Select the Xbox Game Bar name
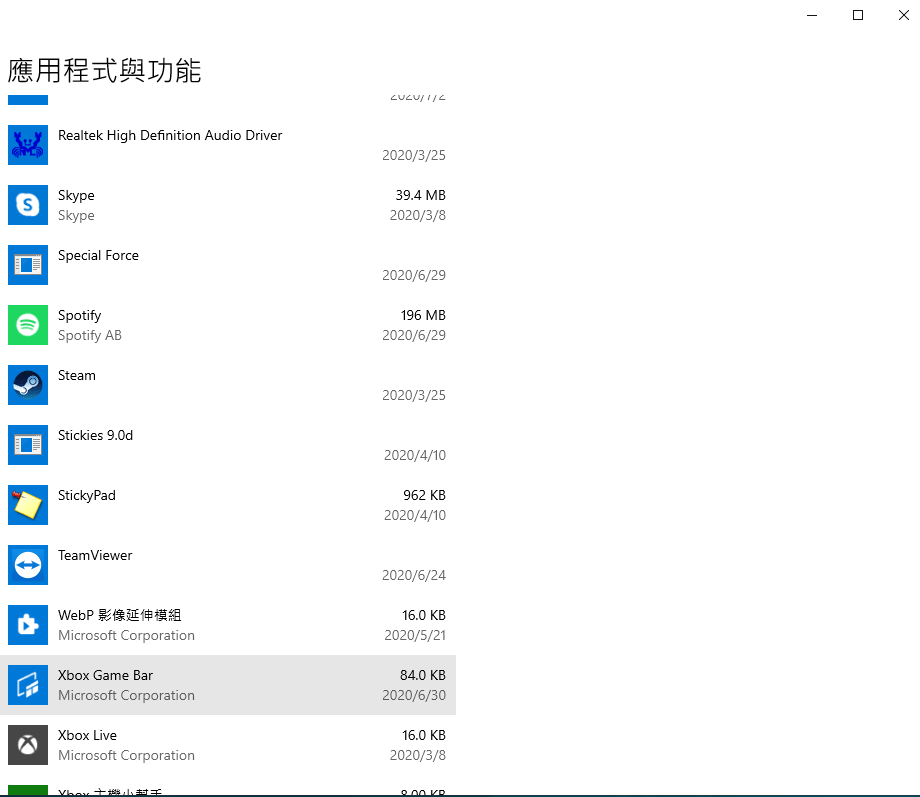Viewport: 920px width, 797px height. click(x=106, y=676)
